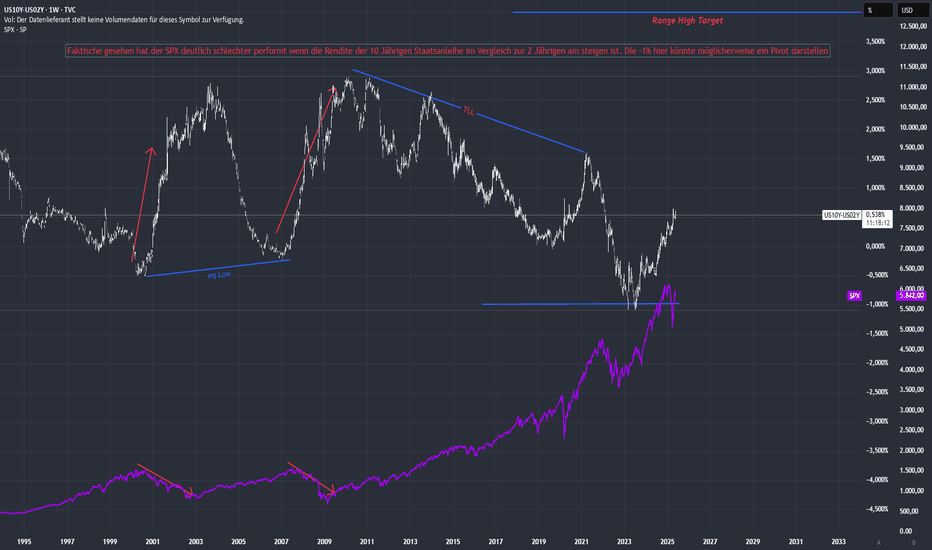Viewport: 932px width, 550px height.
Task: Click the purple '5.842,00' price label
Action: 911,296
